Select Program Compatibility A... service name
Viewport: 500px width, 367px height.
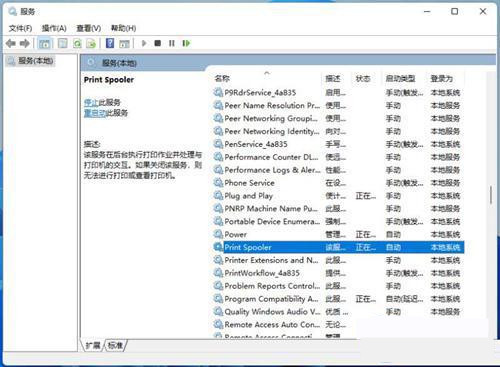(272, 299)
